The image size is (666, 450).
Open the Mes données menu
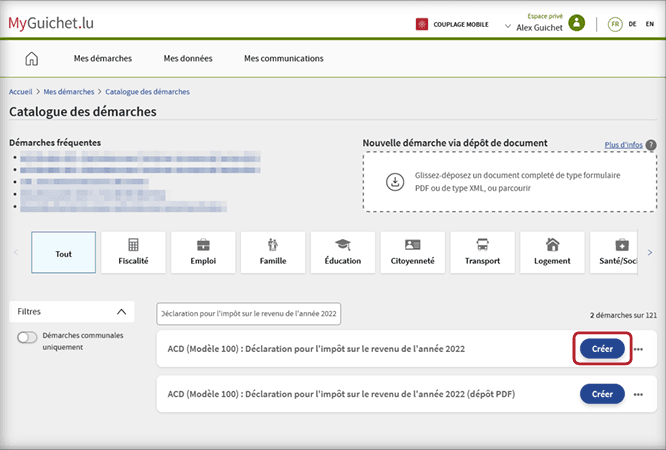187,58
